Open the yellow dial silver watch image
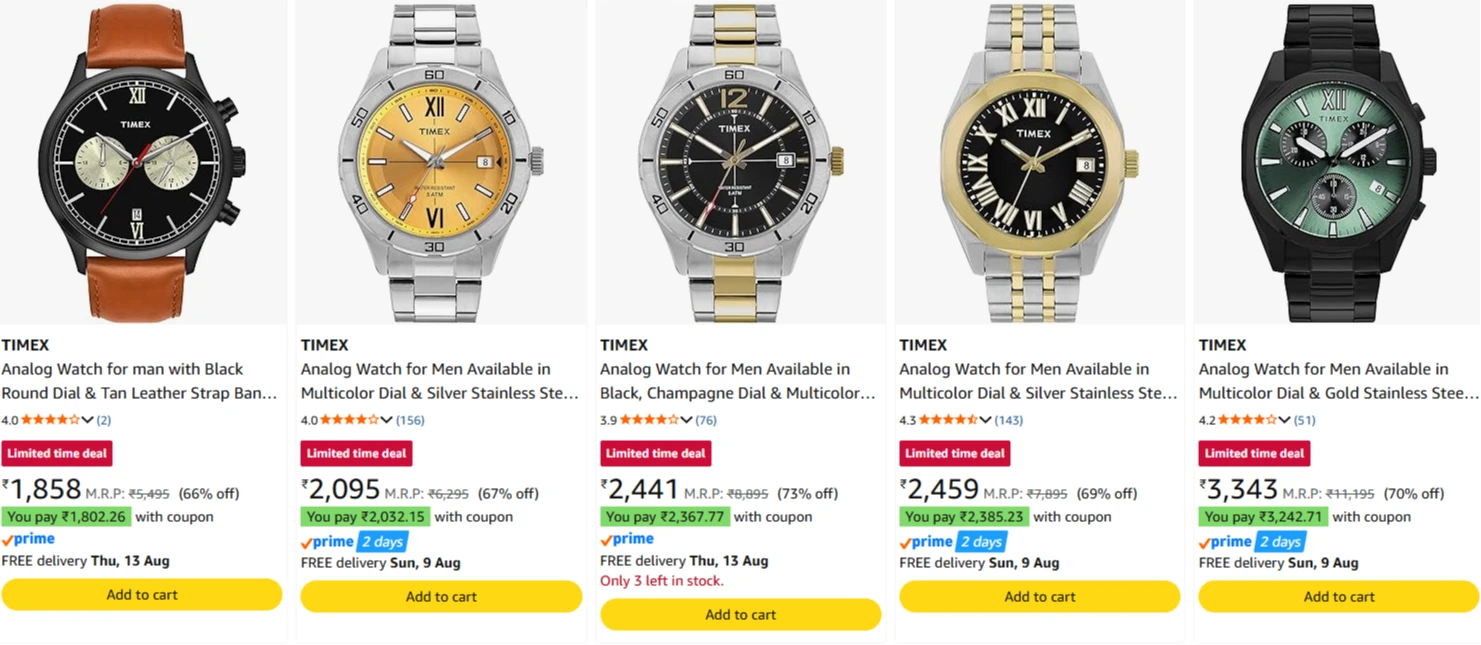The width and height of the screenshot is (1481, 645). point(441,162)
